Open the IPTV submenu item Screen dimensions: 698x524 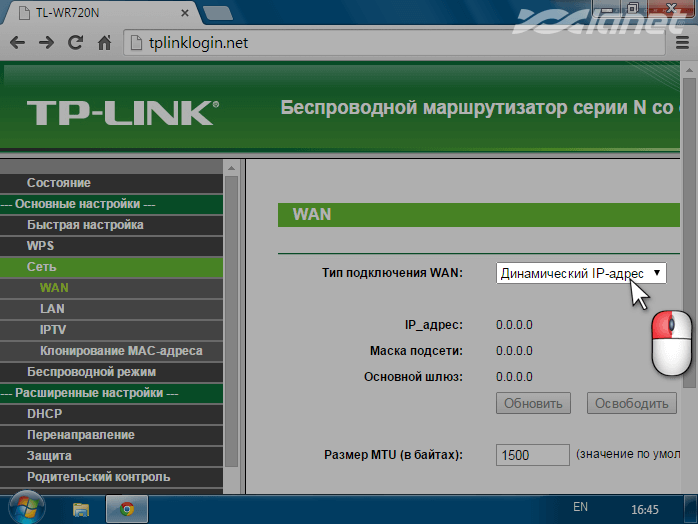[x=111, y=329]
